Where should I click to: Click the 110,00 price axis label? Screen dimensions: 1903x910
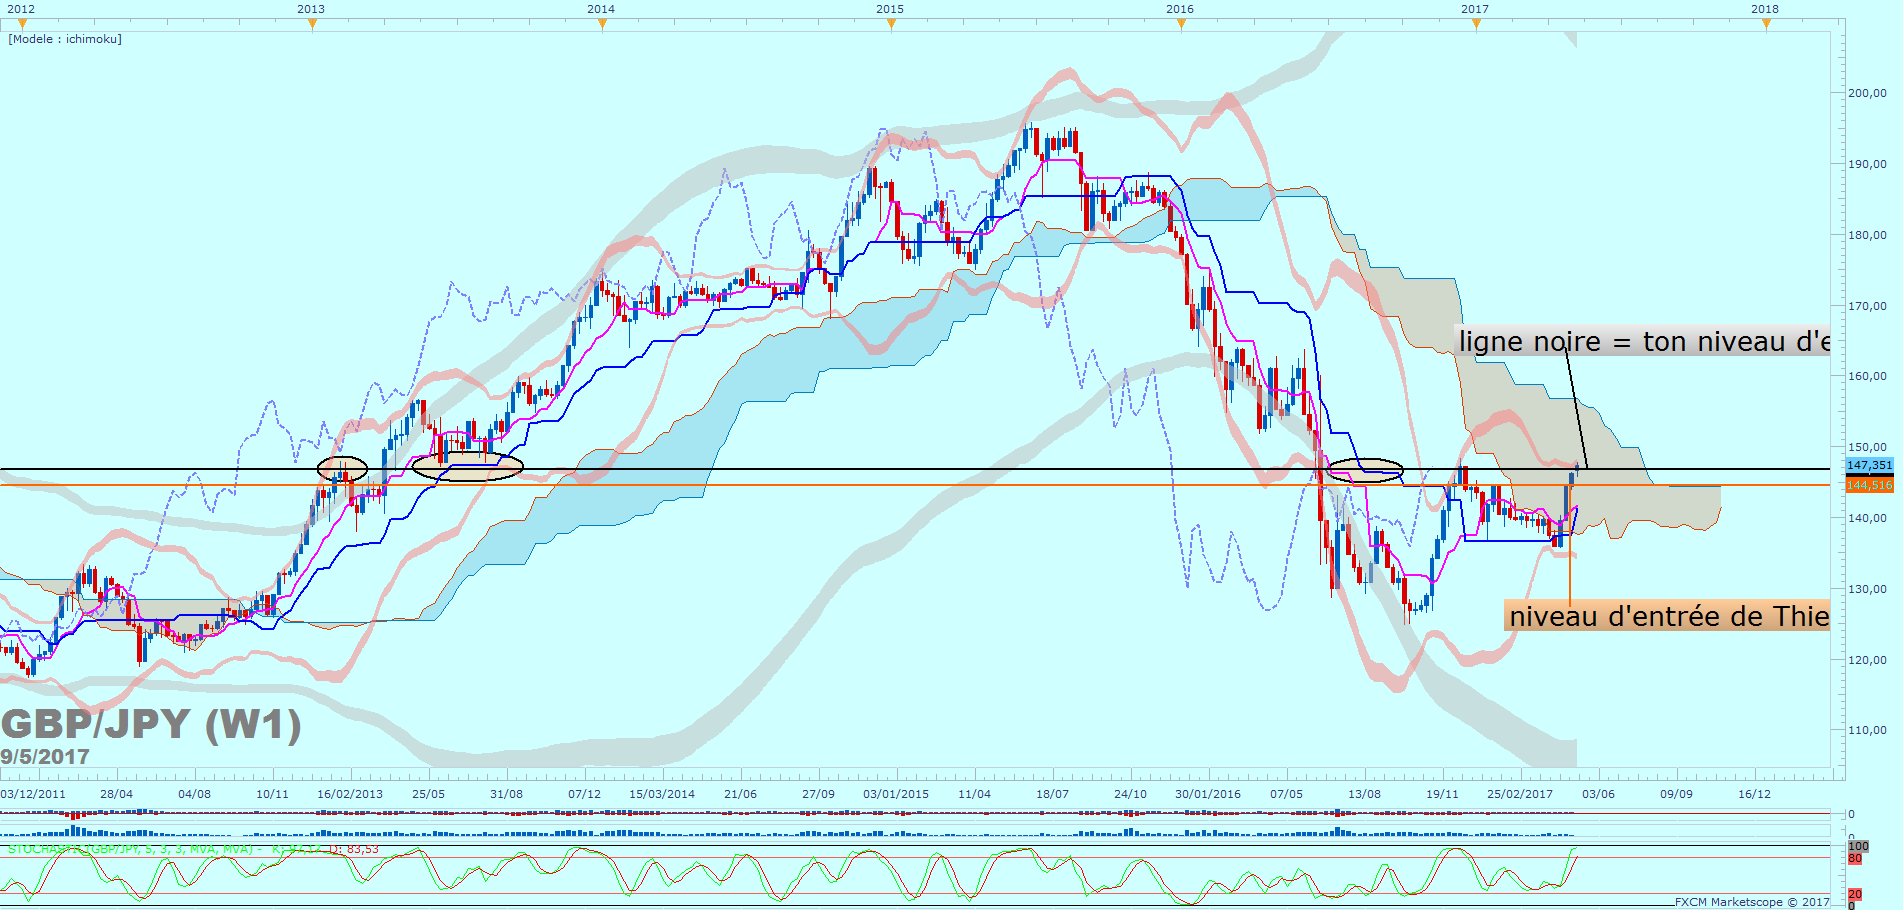(x=1867, y=730)
